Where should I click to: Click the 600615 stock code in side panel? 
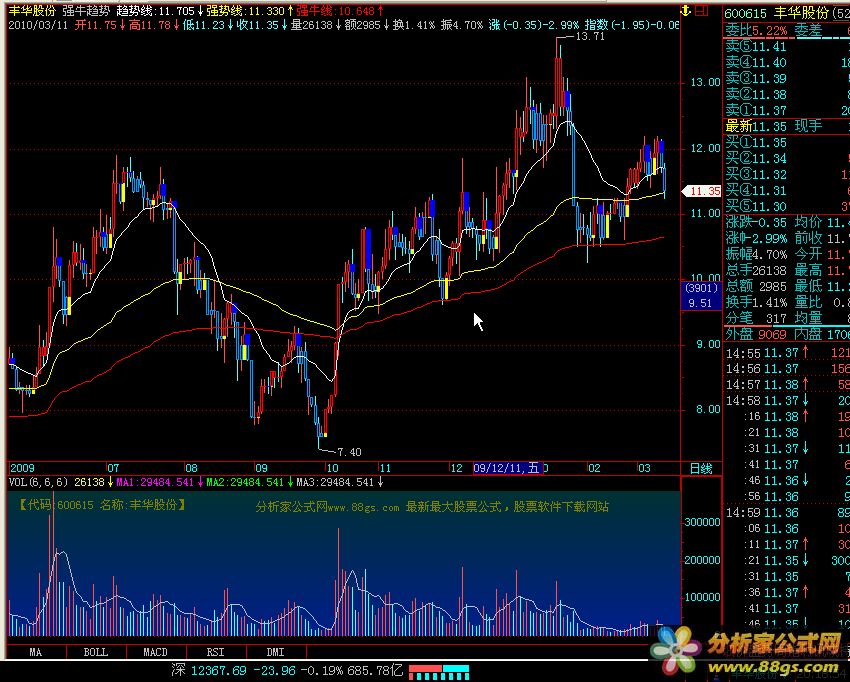[x=747, y=11]
